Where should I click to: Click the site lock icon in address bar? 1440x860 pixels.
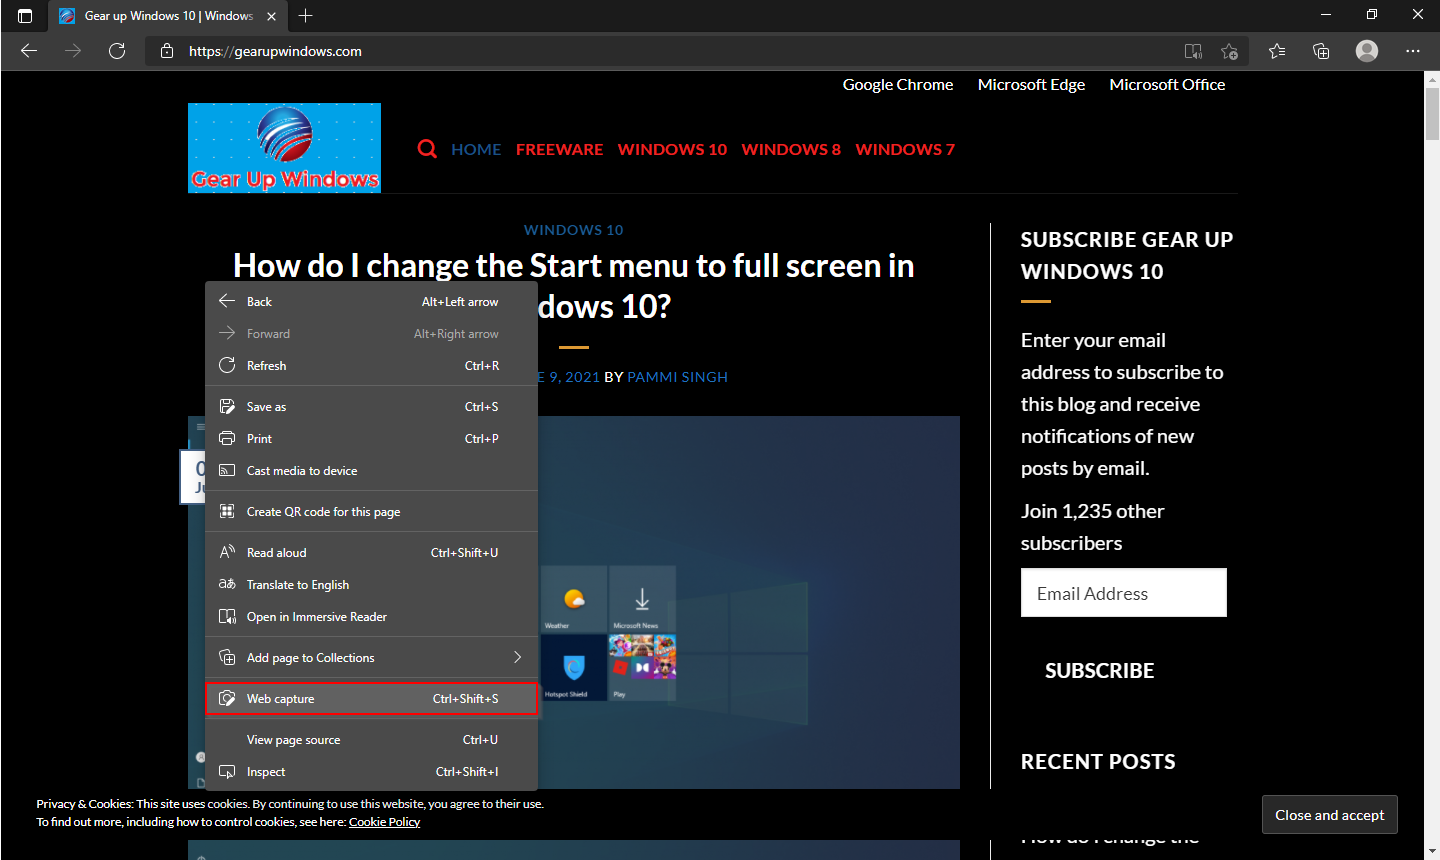click(167, 51)
